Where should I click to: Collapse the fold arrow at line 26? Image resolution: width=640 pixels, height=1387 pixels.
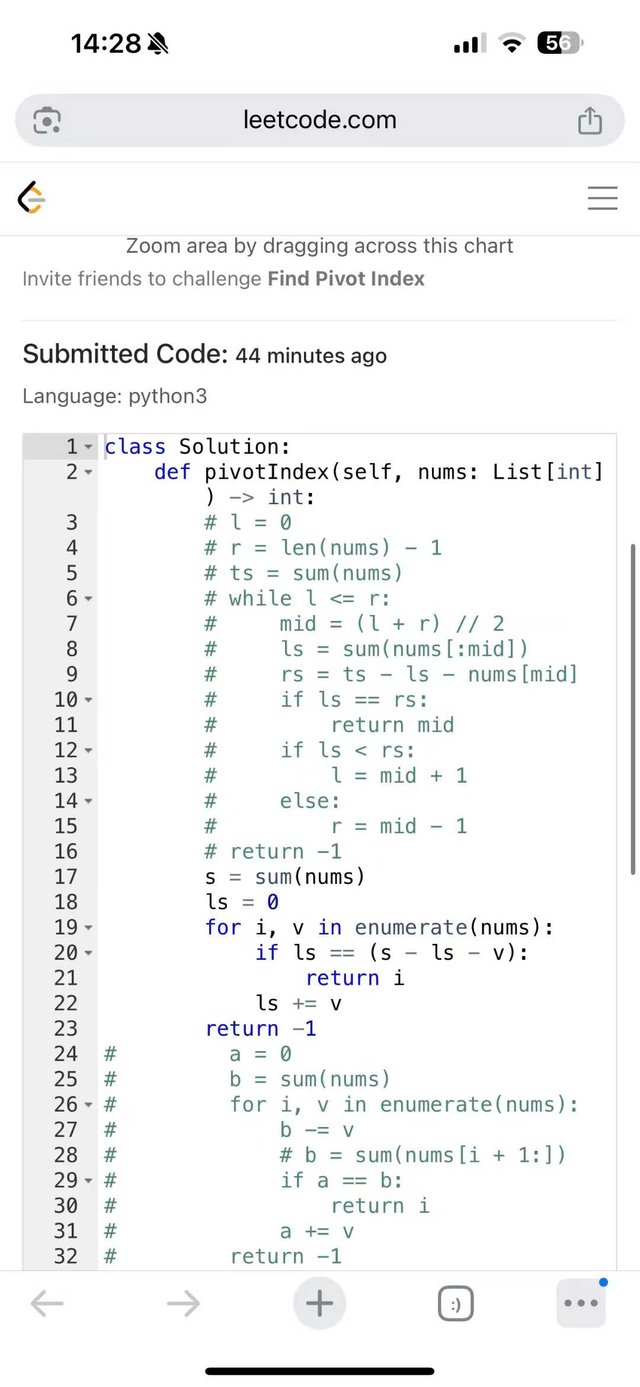pos(88,1105)
